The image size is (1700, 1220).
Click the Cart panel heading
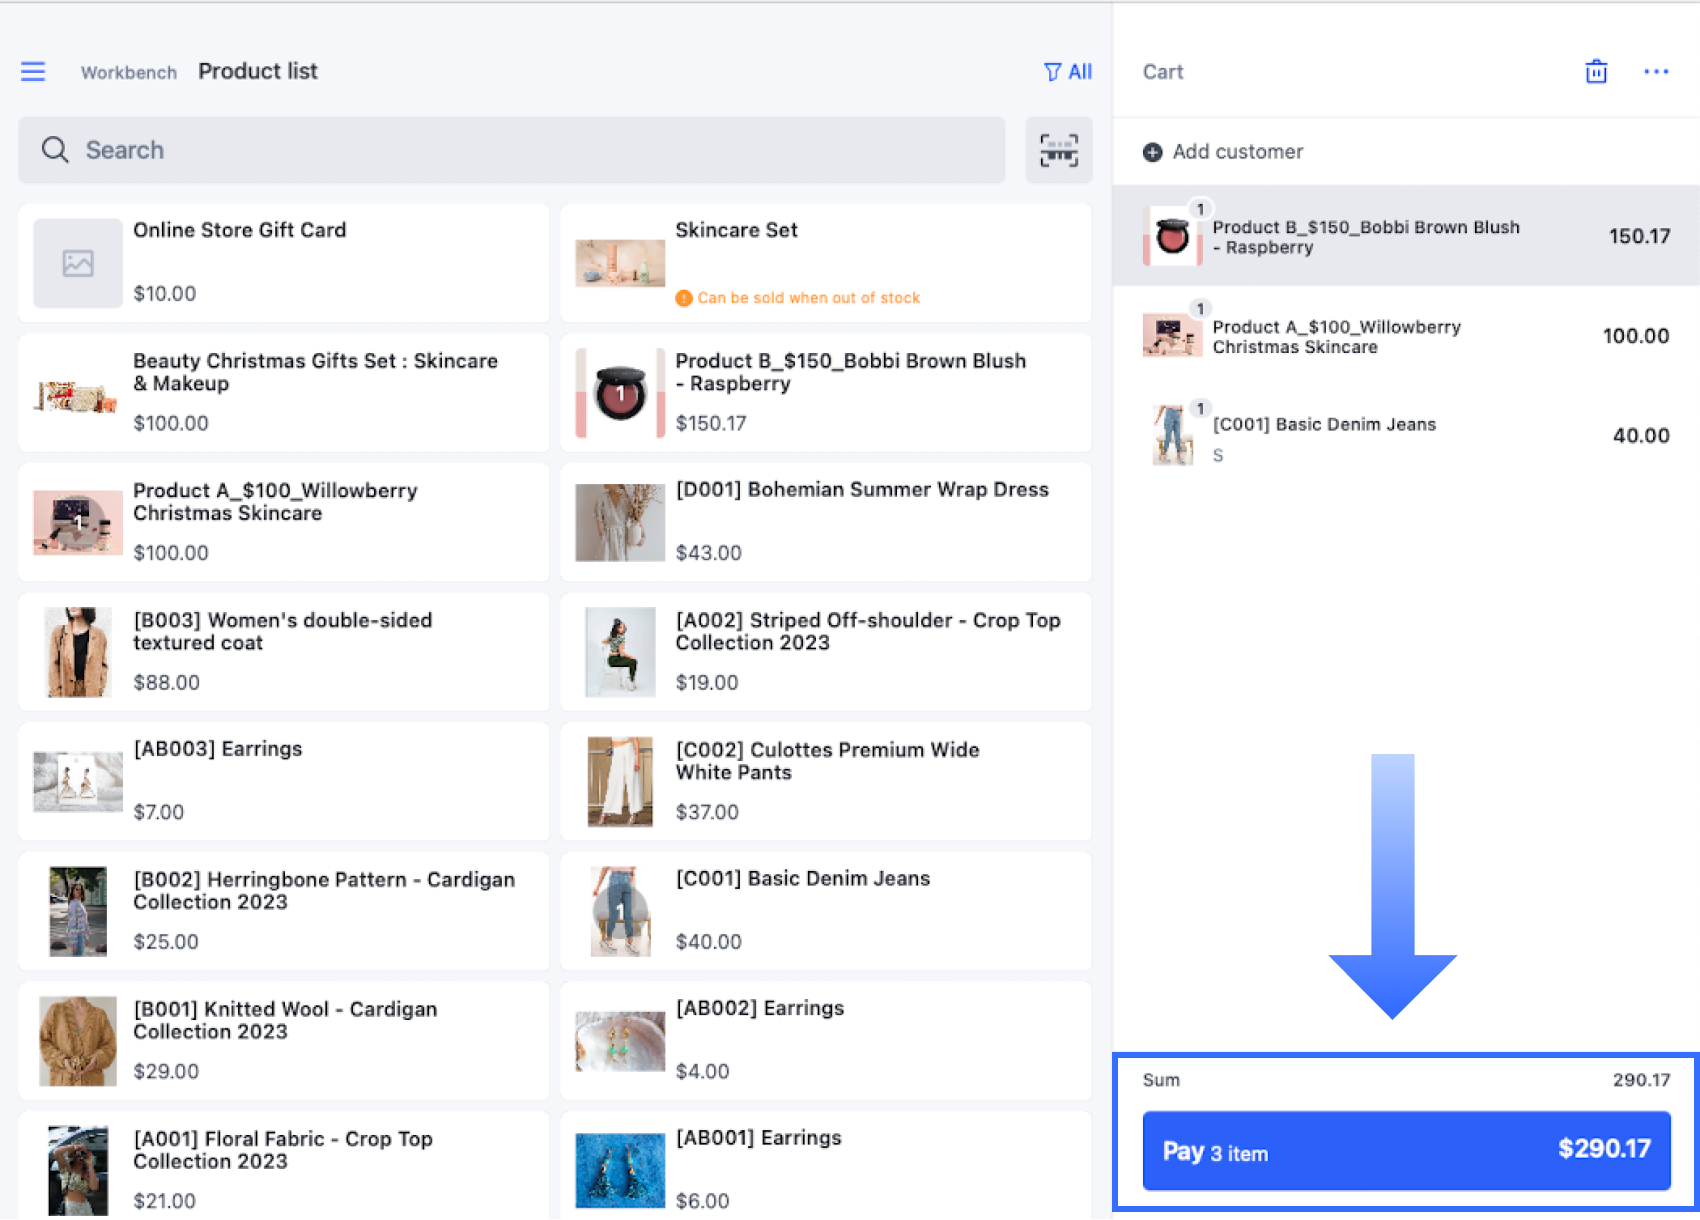pos(1163,72)
